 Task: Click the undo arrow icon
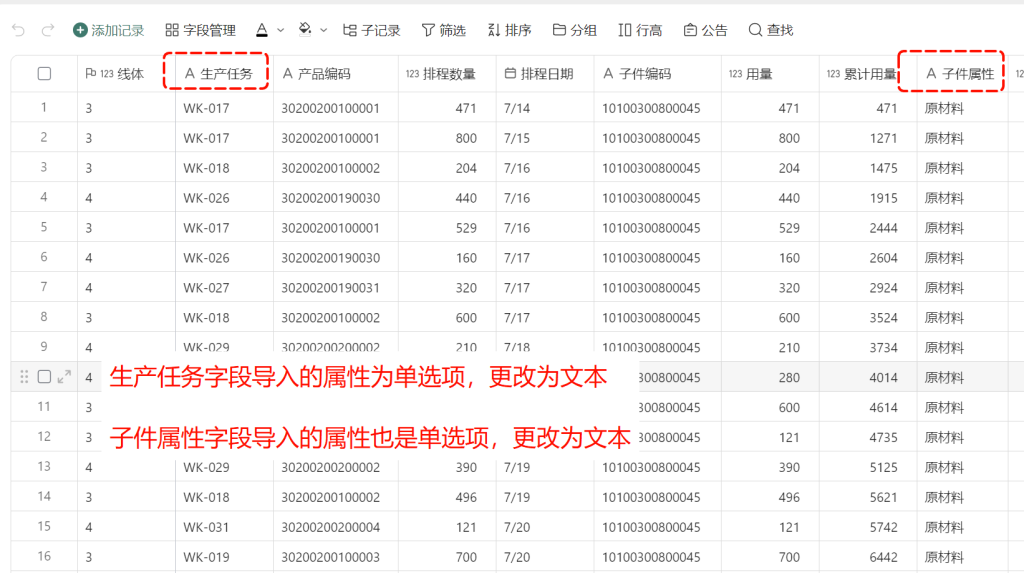pyautogui.click(x=19, y=30)
